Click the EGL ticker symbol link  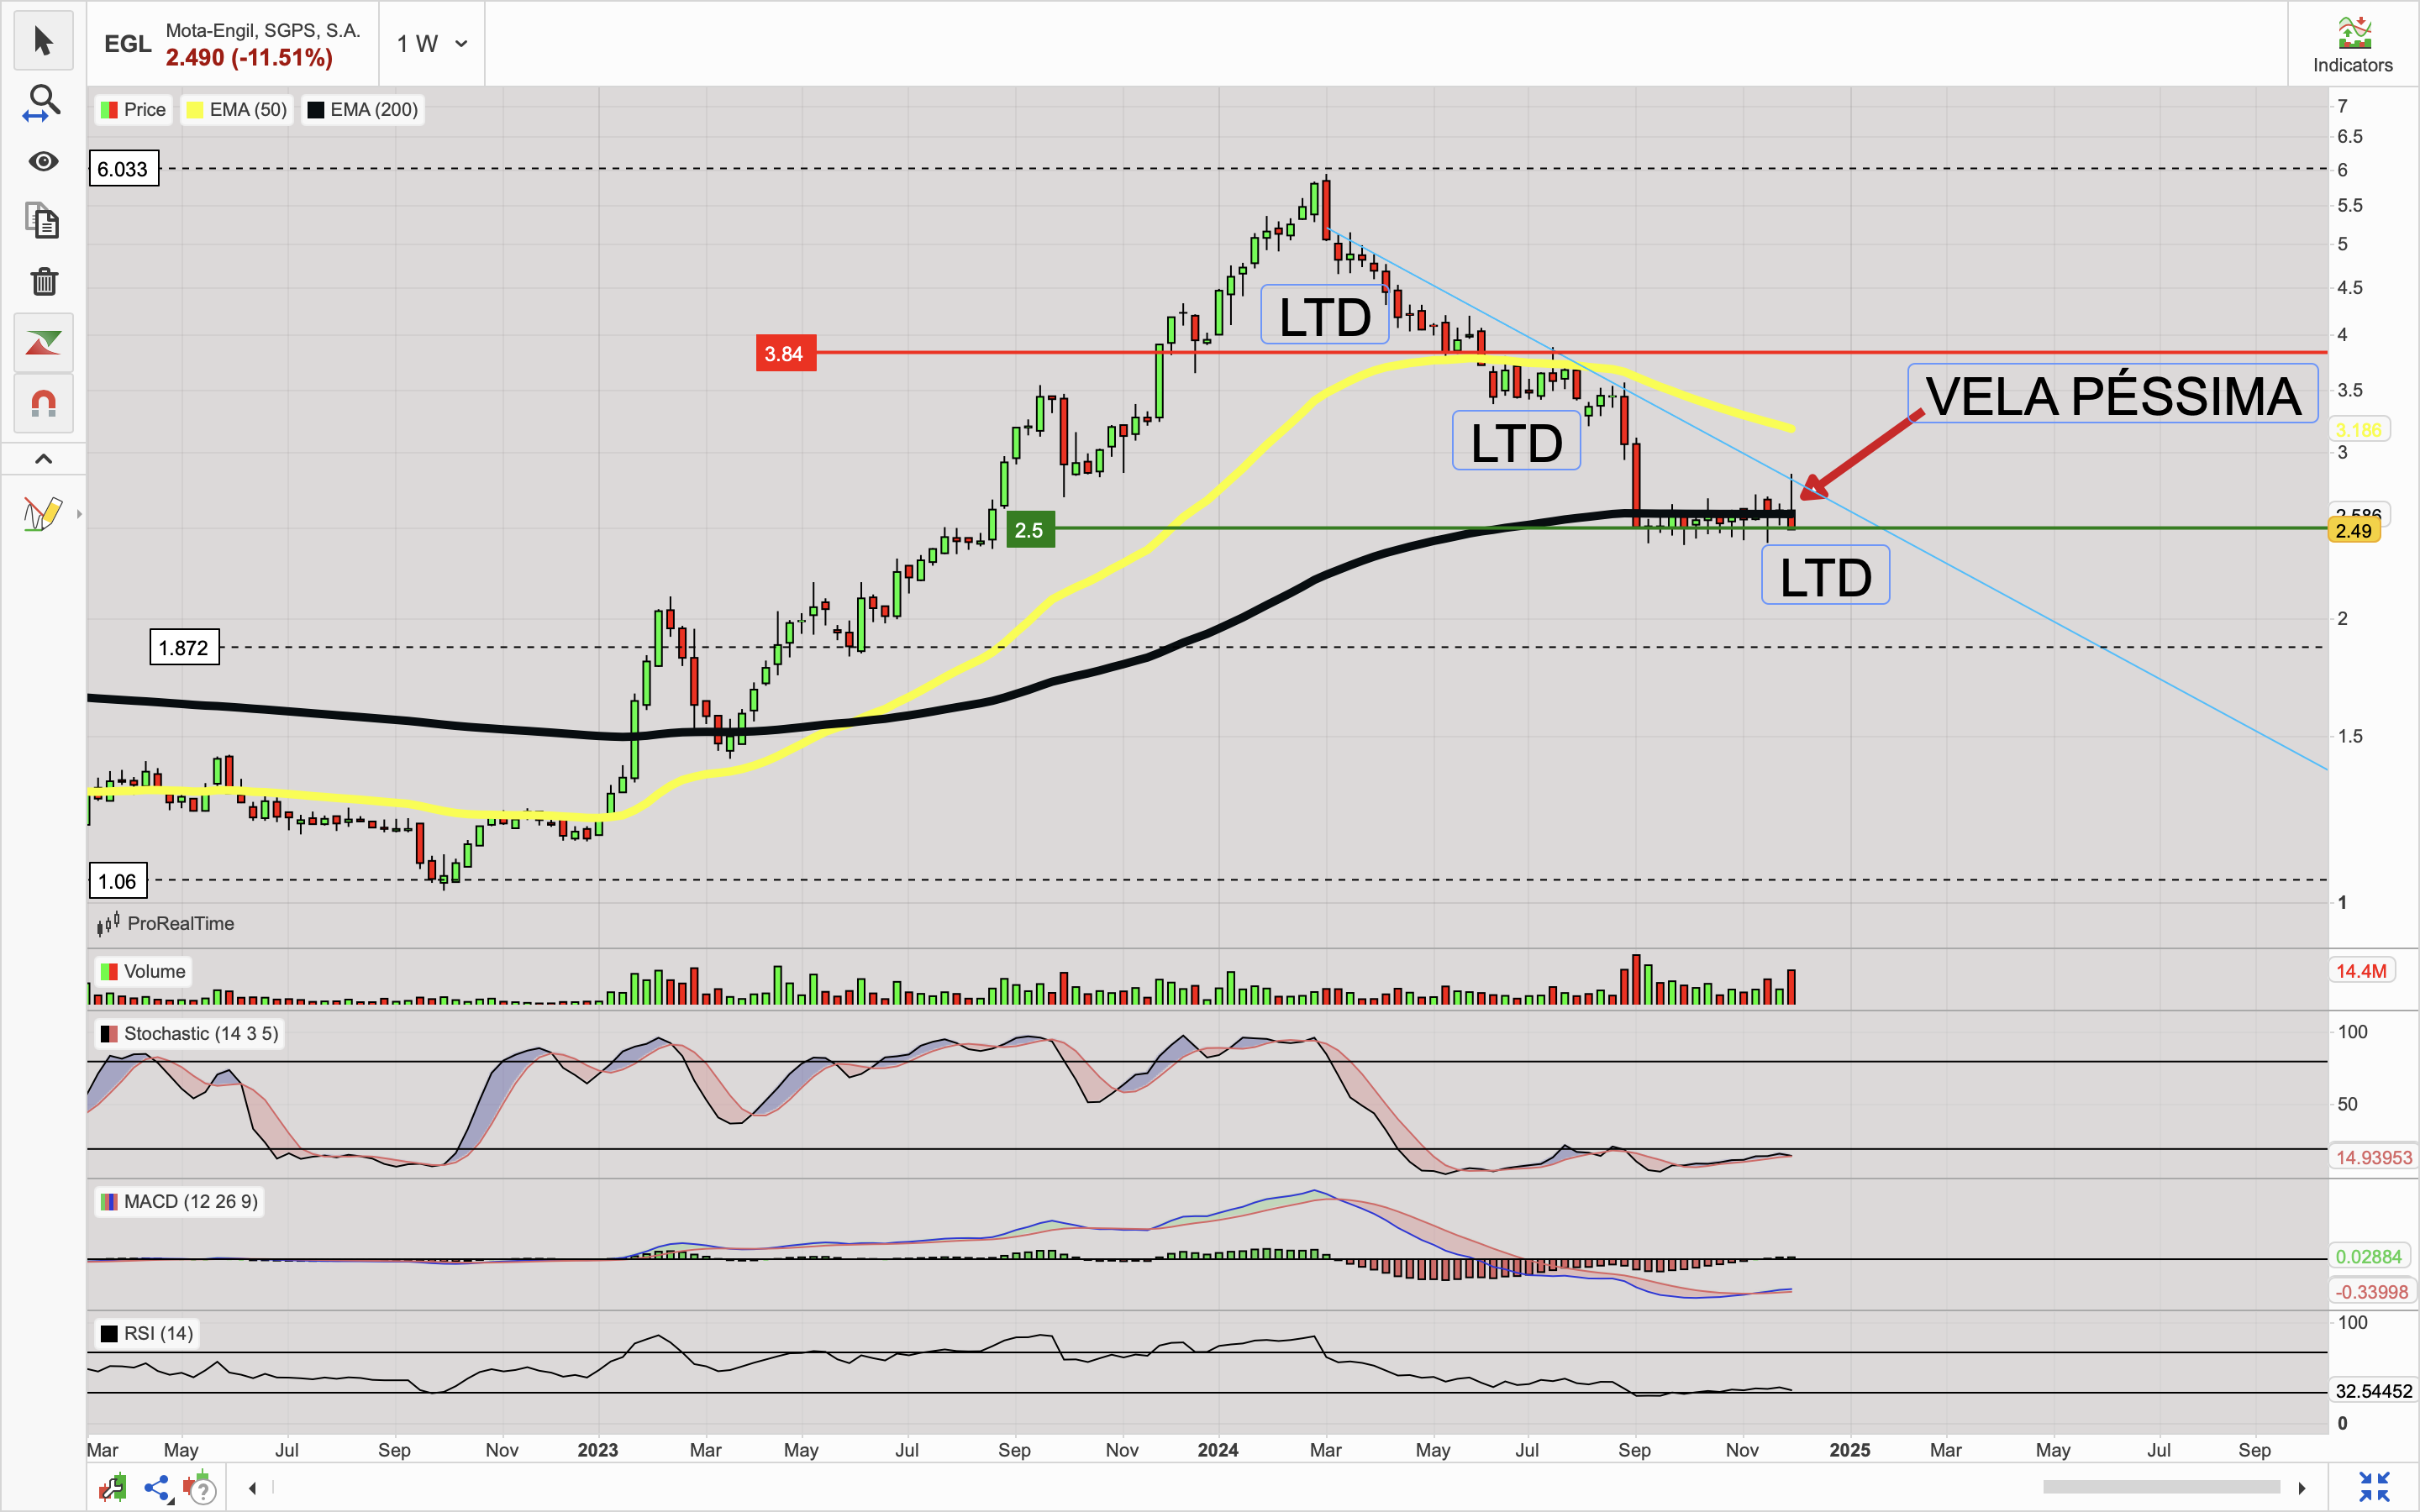[x=127, y=44]
